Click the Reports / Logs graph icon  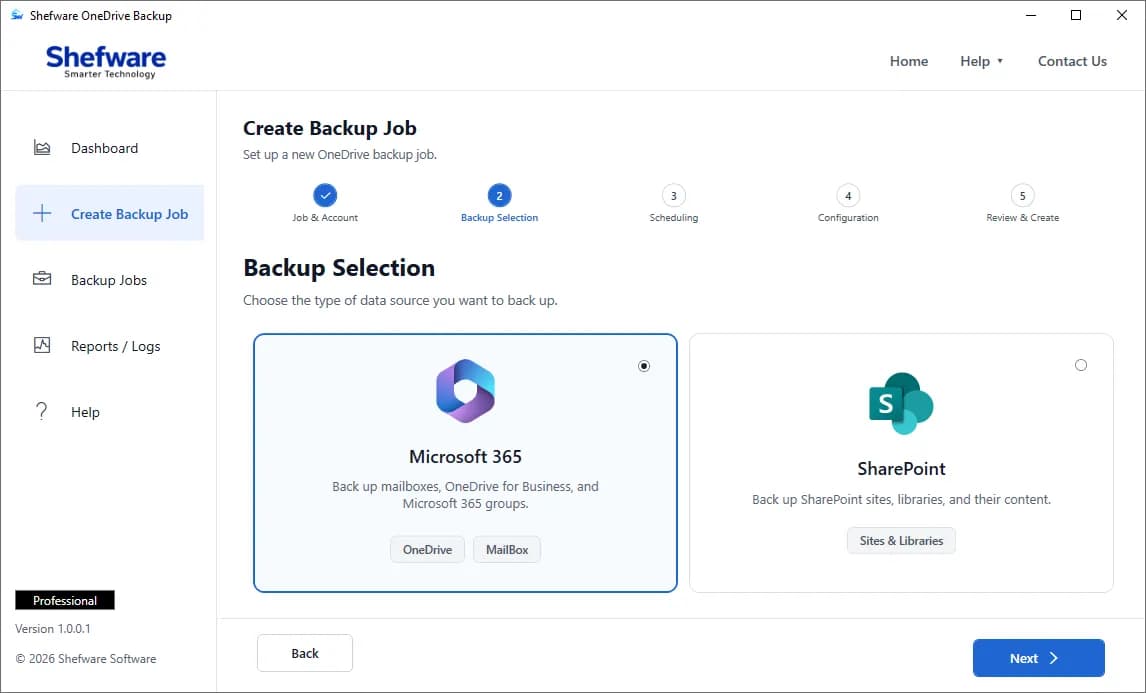[x=42, y=345]
